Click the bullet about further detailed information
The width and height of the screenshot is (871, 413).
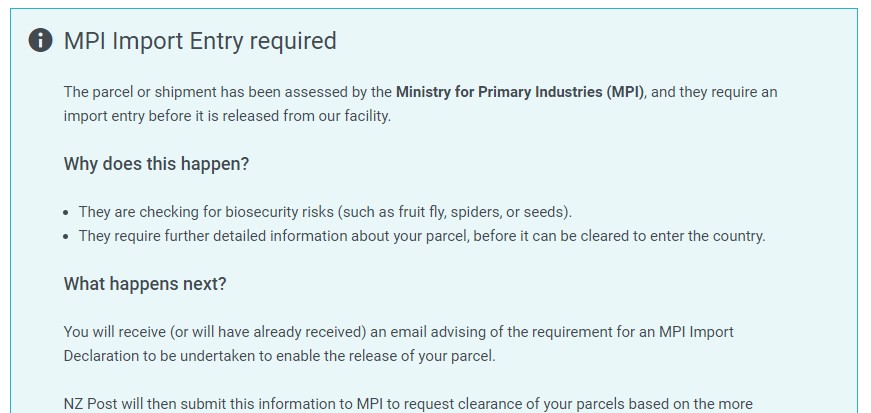pyautogui.click(x=421, y=236)
